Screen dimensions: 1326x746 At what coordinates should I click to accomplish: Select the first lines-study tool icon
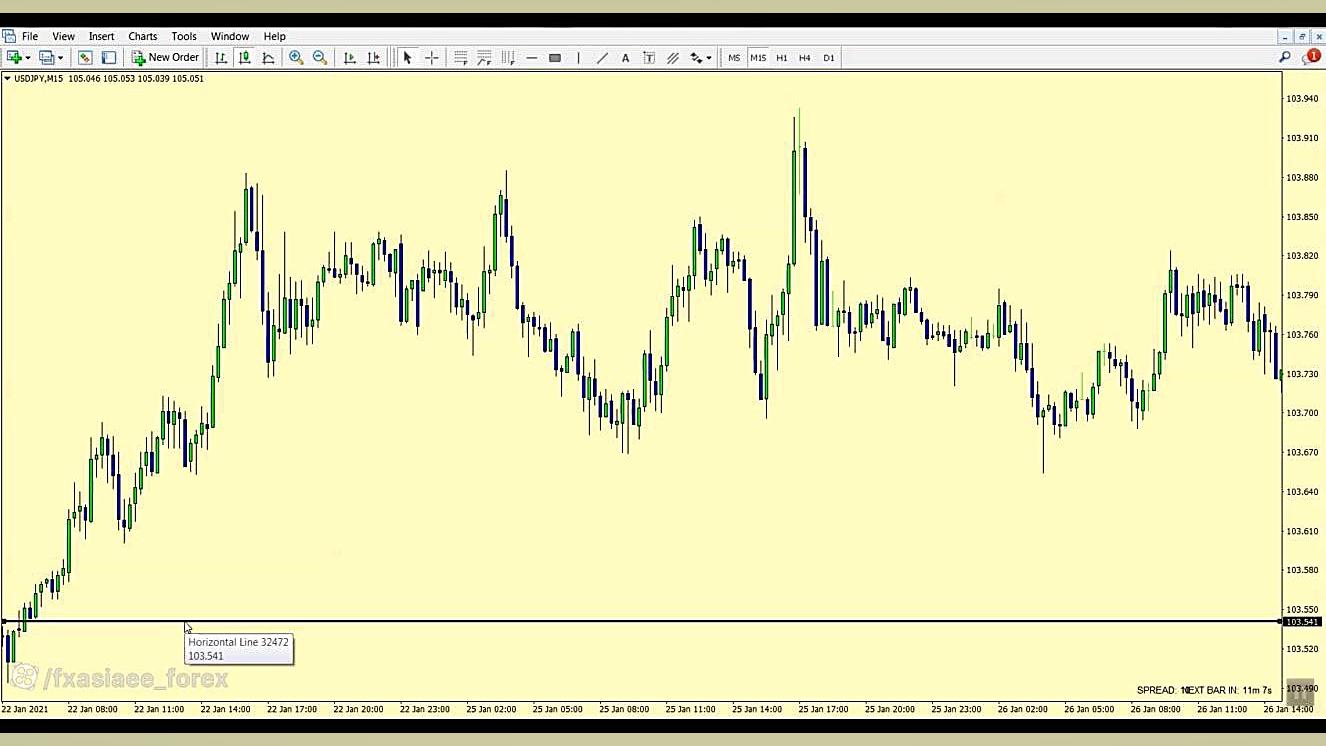pyautogui.click(x=461, y=58)
